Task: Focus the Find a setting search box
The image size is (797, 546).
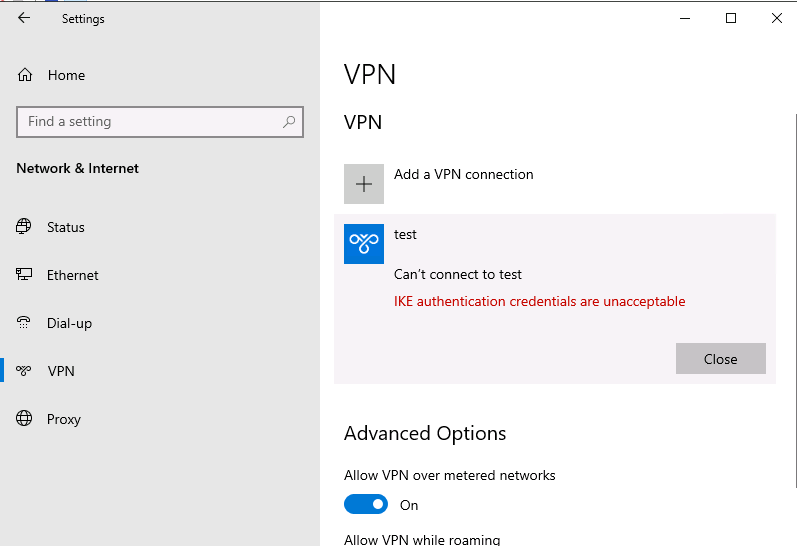Action: pos(160,122)
